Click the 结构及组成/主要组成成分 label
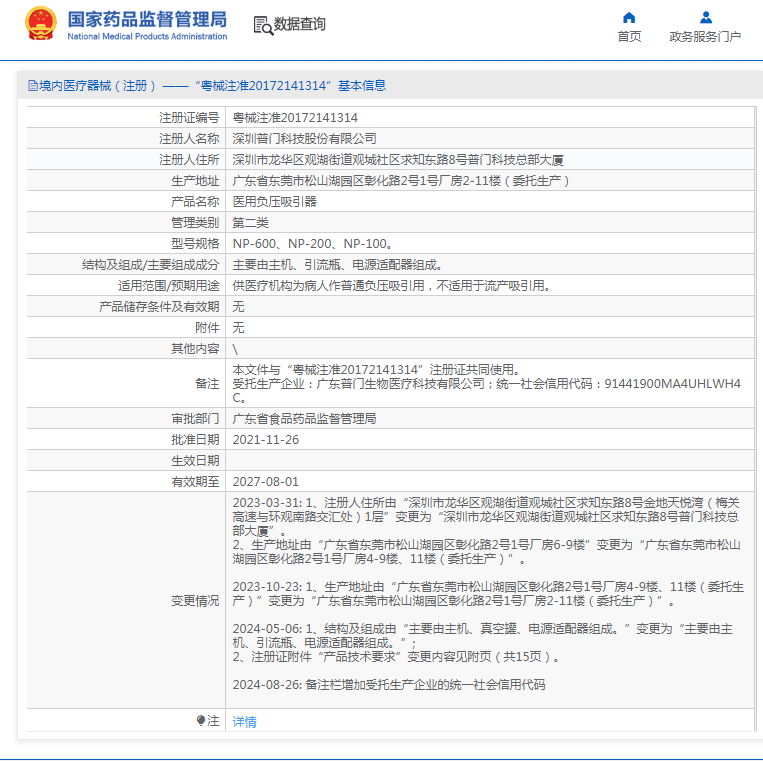Viewport: 763px width, 761px height. (151, 265)
